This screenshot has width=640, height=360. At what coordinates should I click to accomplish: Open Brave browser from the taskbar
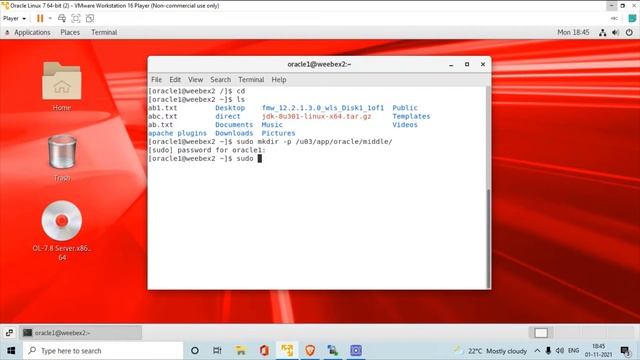(x=310, y=351)
